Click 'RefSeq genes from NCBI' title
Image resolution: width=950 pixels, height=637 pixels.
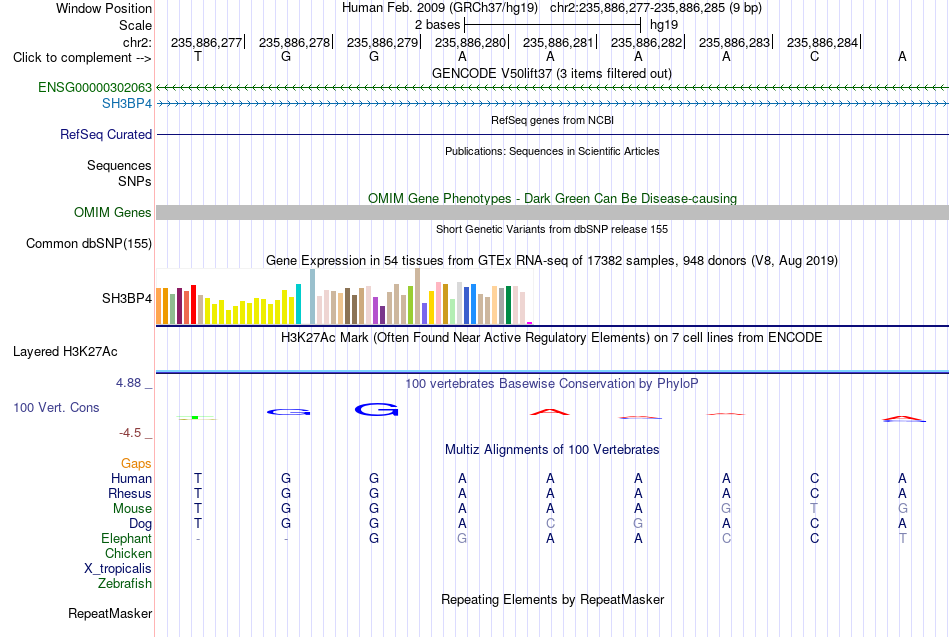coord(553,120)
